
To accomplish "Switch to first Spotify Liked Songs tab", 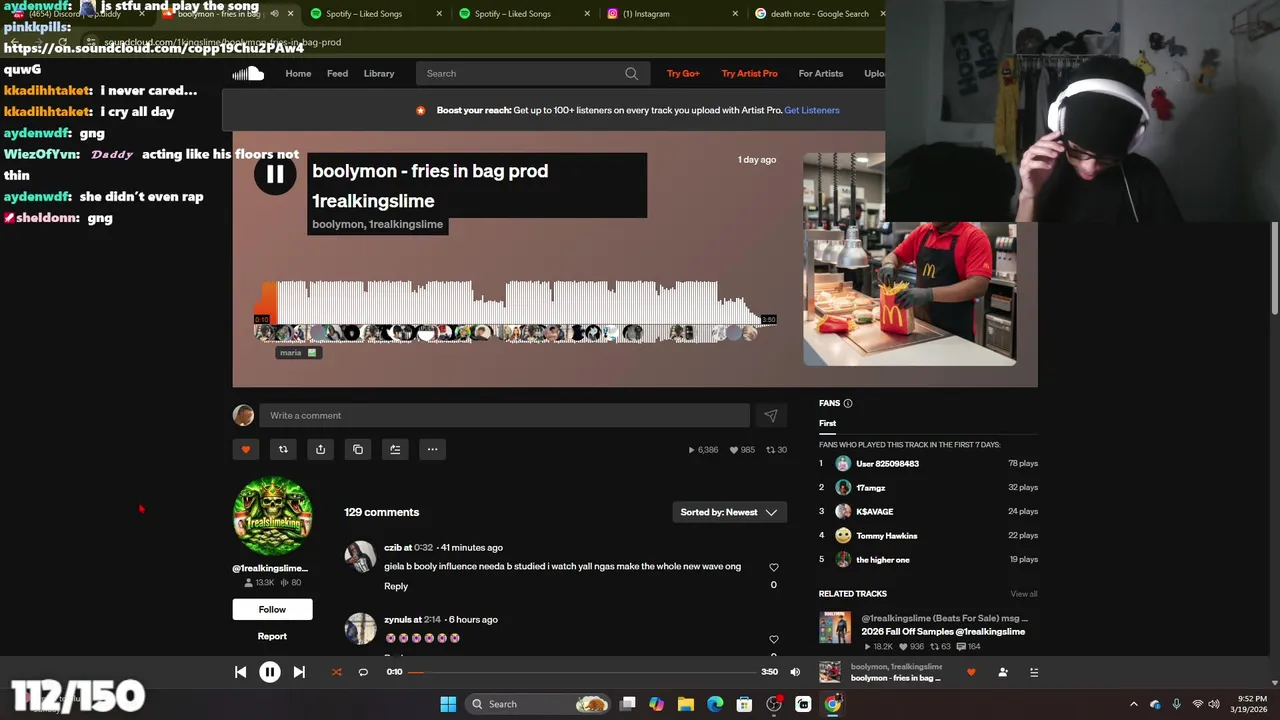I will [364, 14].
